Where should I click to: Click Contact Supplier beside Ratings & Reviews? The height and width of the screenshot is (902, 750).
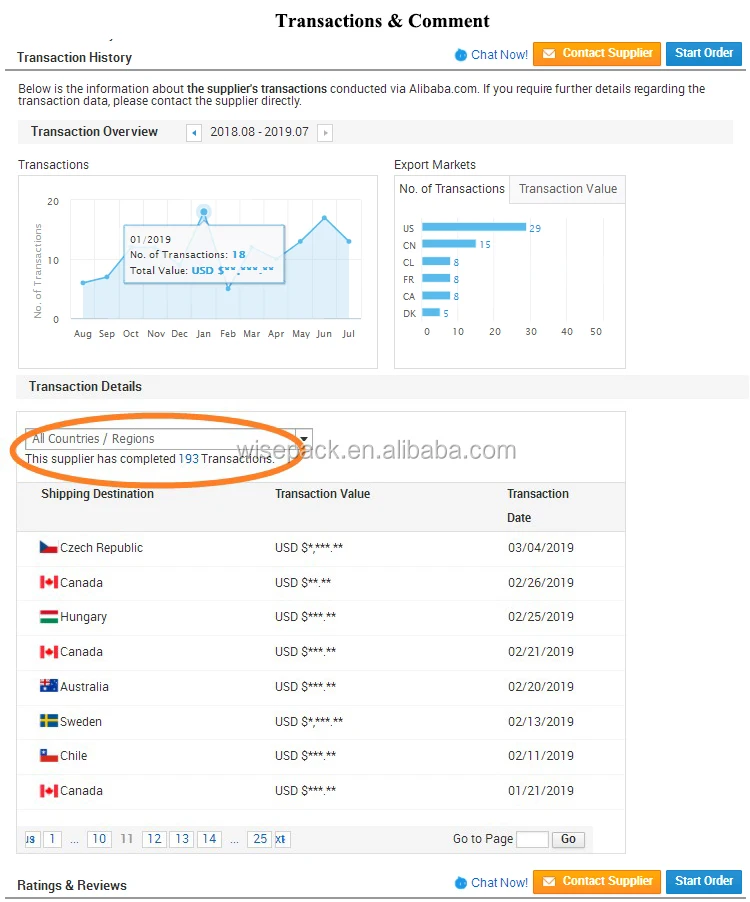(597, 881)
